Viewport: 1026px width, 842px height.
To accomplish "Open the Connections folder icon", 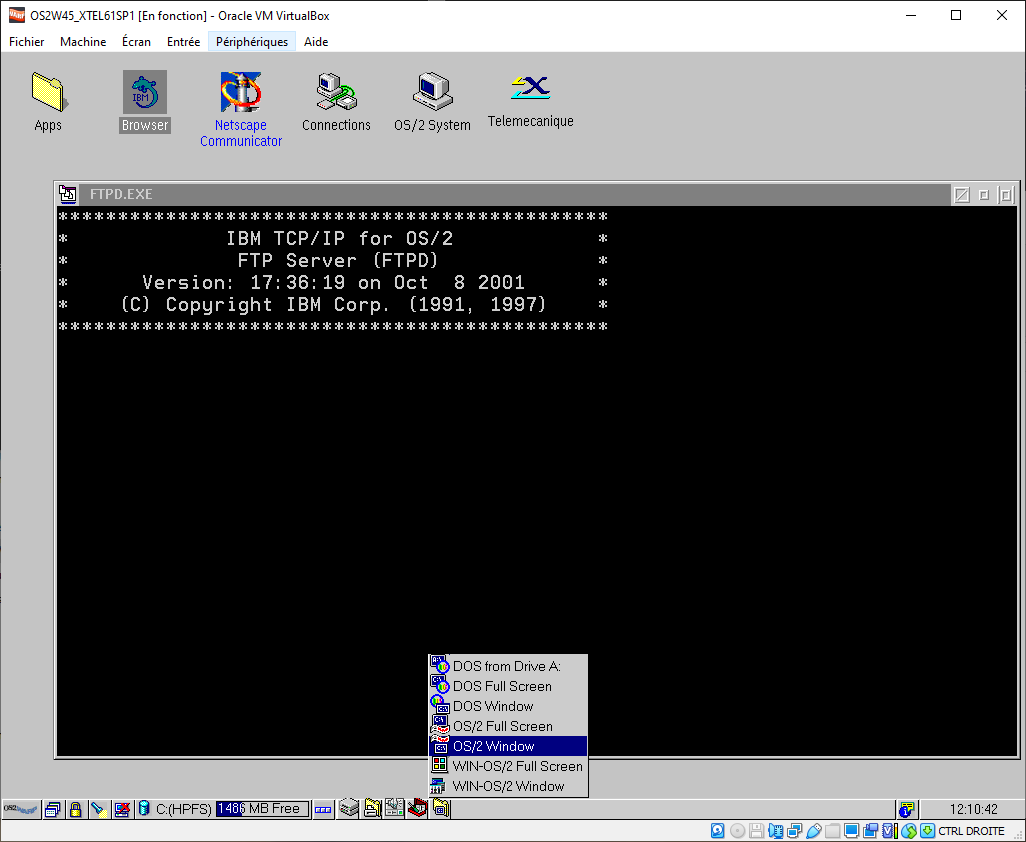I will pos(336,93).
